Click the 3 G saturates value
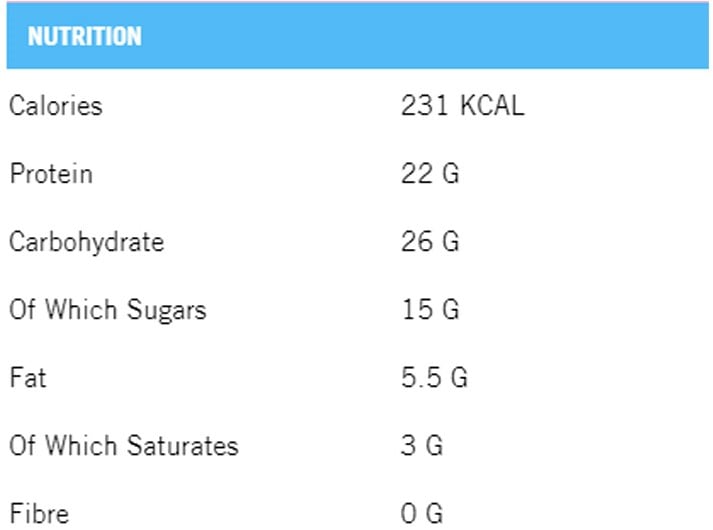The width and height of the screenshot is (713, 530). click(422, 446)
